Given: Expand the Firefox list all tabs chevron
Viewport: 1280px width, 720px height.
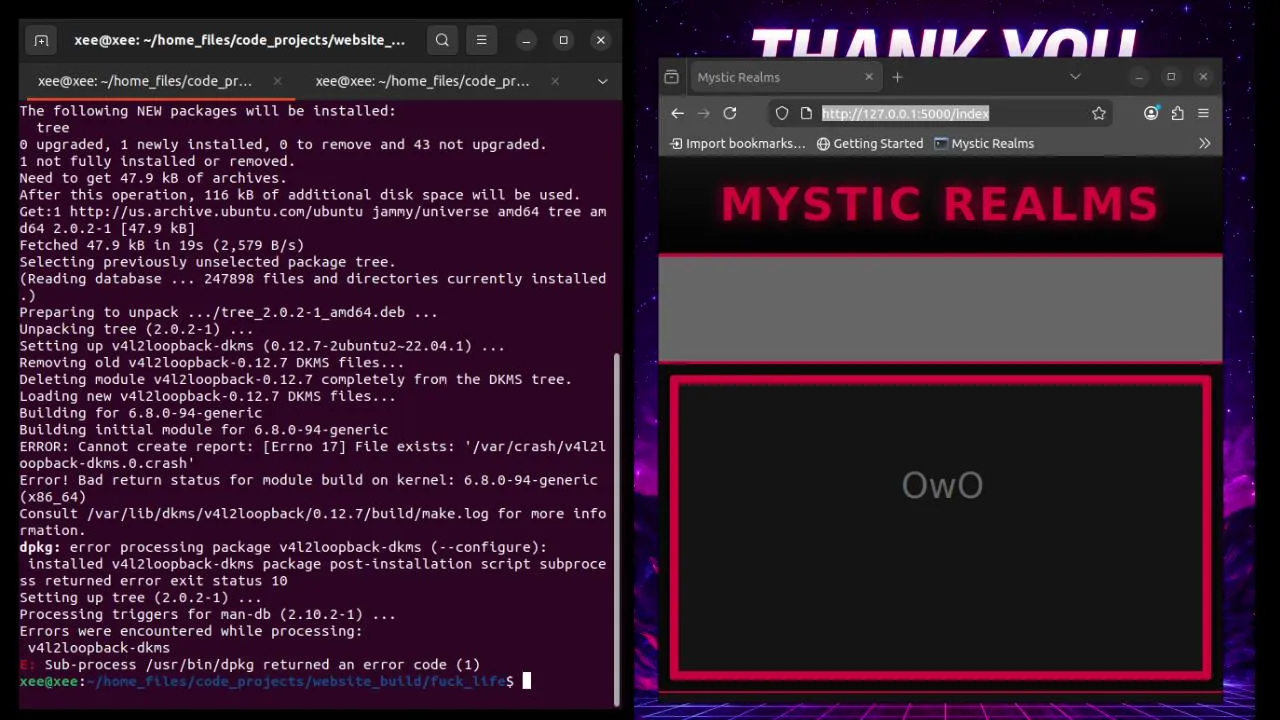Looking at the screenshot, I should point(1075,77).
